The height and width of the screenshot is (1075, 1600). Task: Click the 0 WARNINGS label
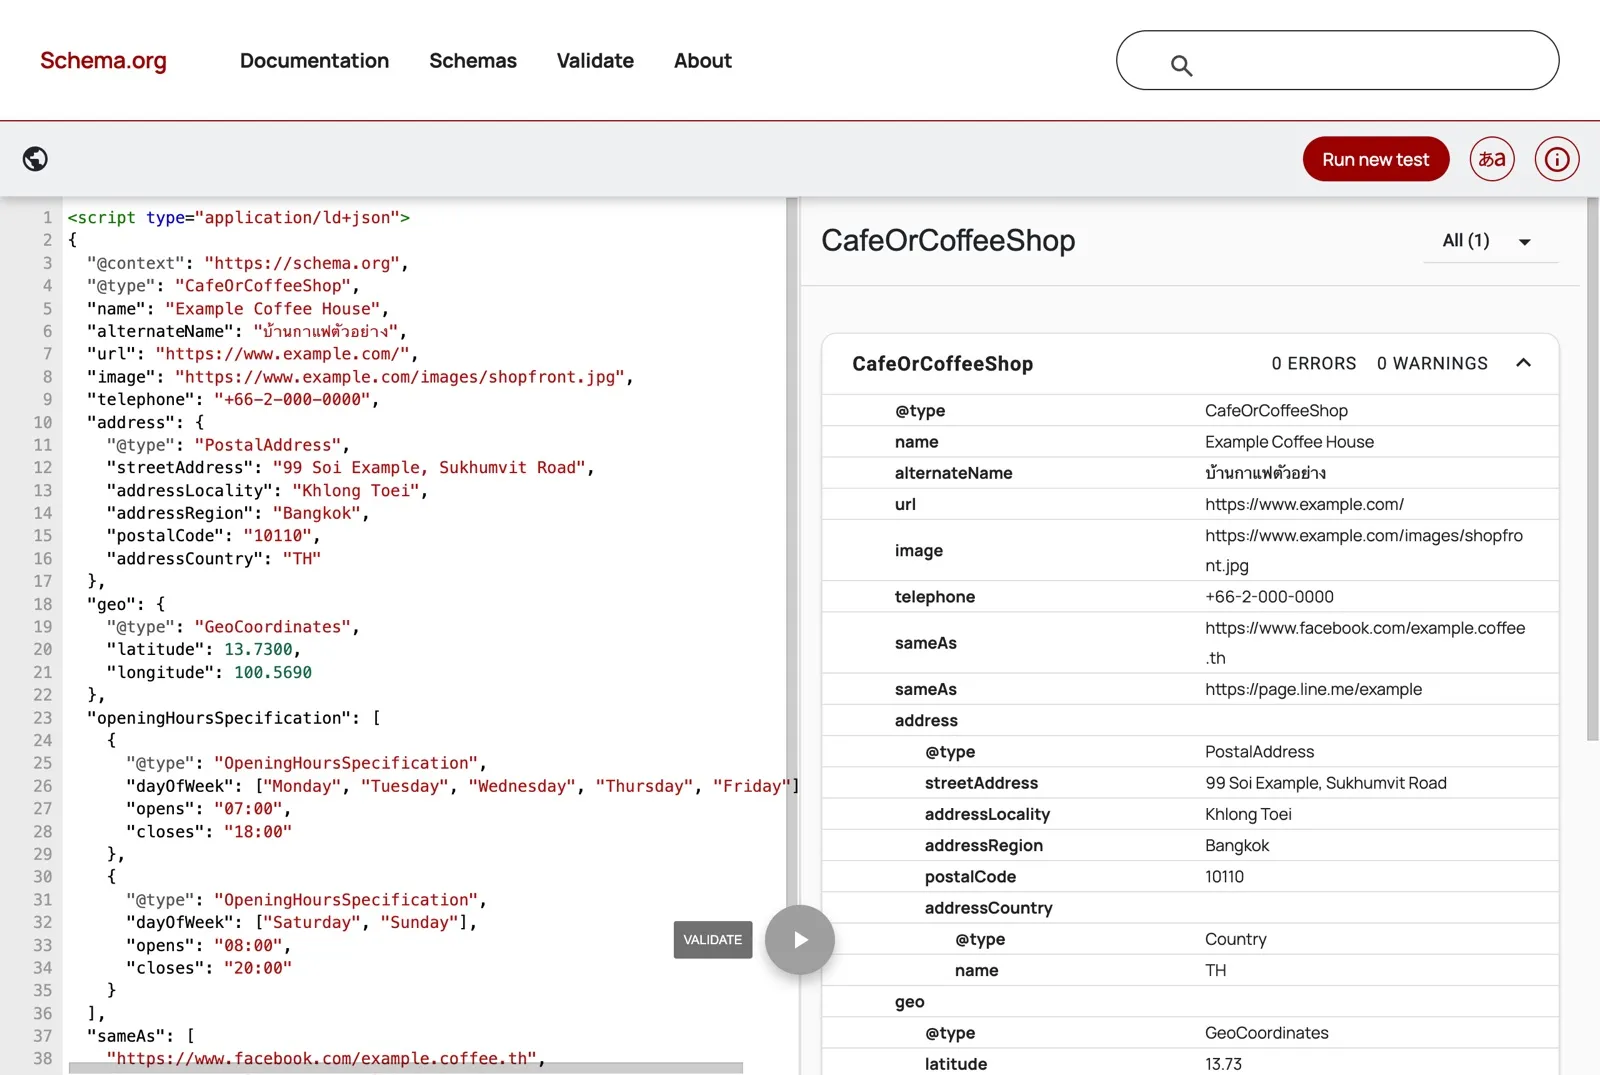click(1432, 364)
